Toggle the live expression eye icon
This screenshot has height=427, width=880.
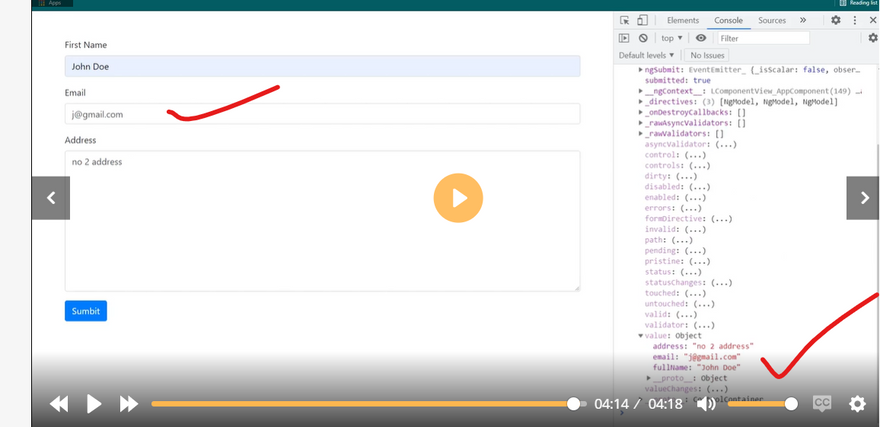pos(701,38)
